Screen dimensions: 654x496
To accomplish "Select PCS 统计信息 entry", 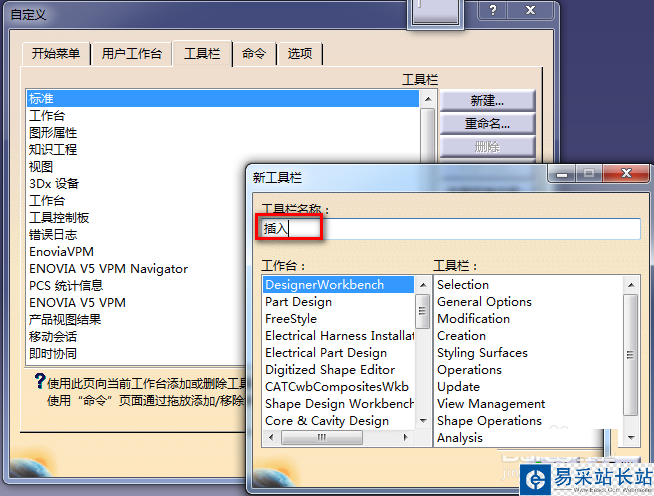I will (66, 285).
